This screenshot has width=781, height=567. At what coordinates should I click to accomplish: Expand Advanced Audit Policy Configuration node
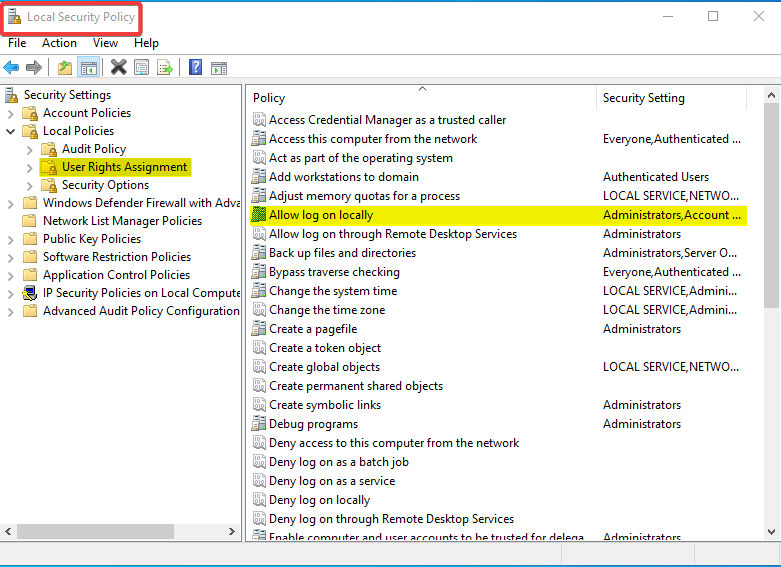(x=10, y=312)
